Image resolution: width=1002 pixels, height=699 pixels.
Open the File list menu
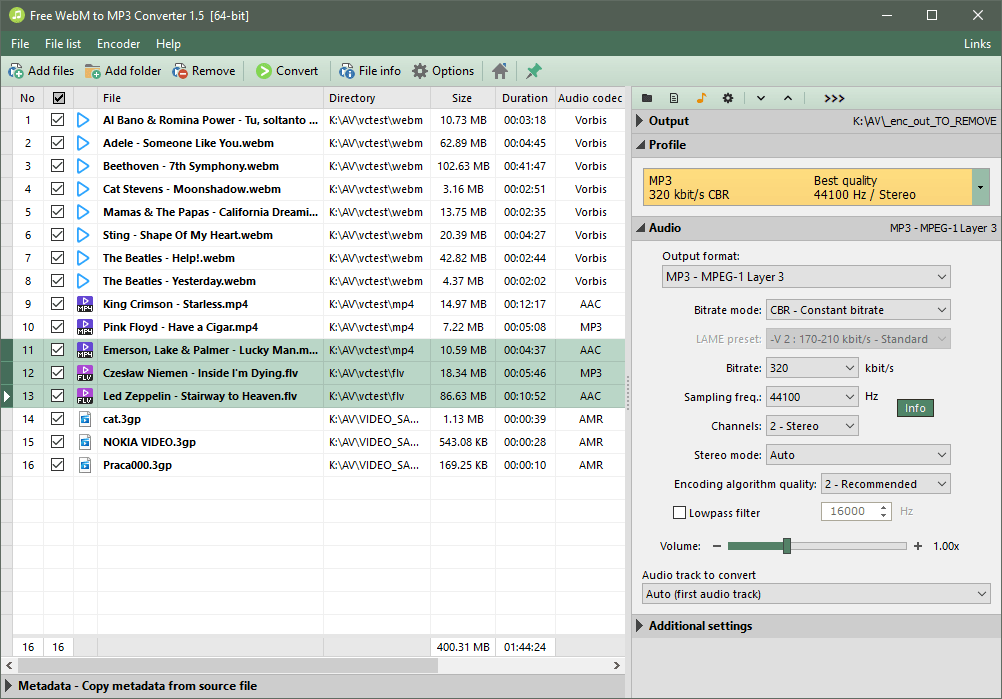[x=62, y=43]
